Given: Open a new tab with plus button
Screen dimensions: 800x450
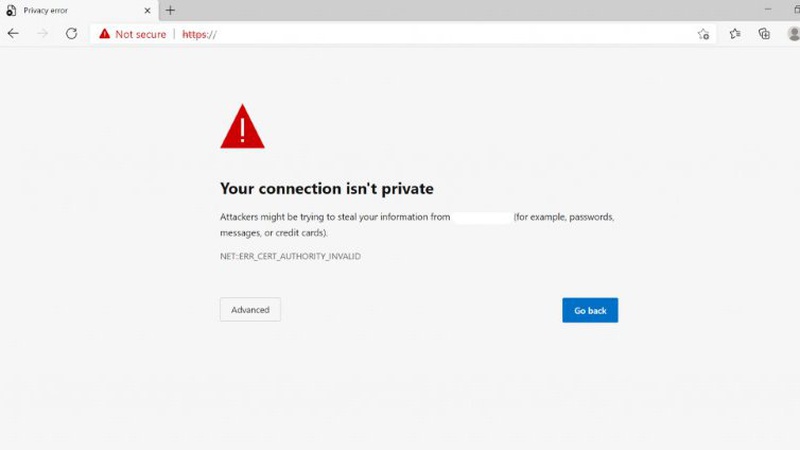Looking at the screenshot, I should tap(170, 10).
